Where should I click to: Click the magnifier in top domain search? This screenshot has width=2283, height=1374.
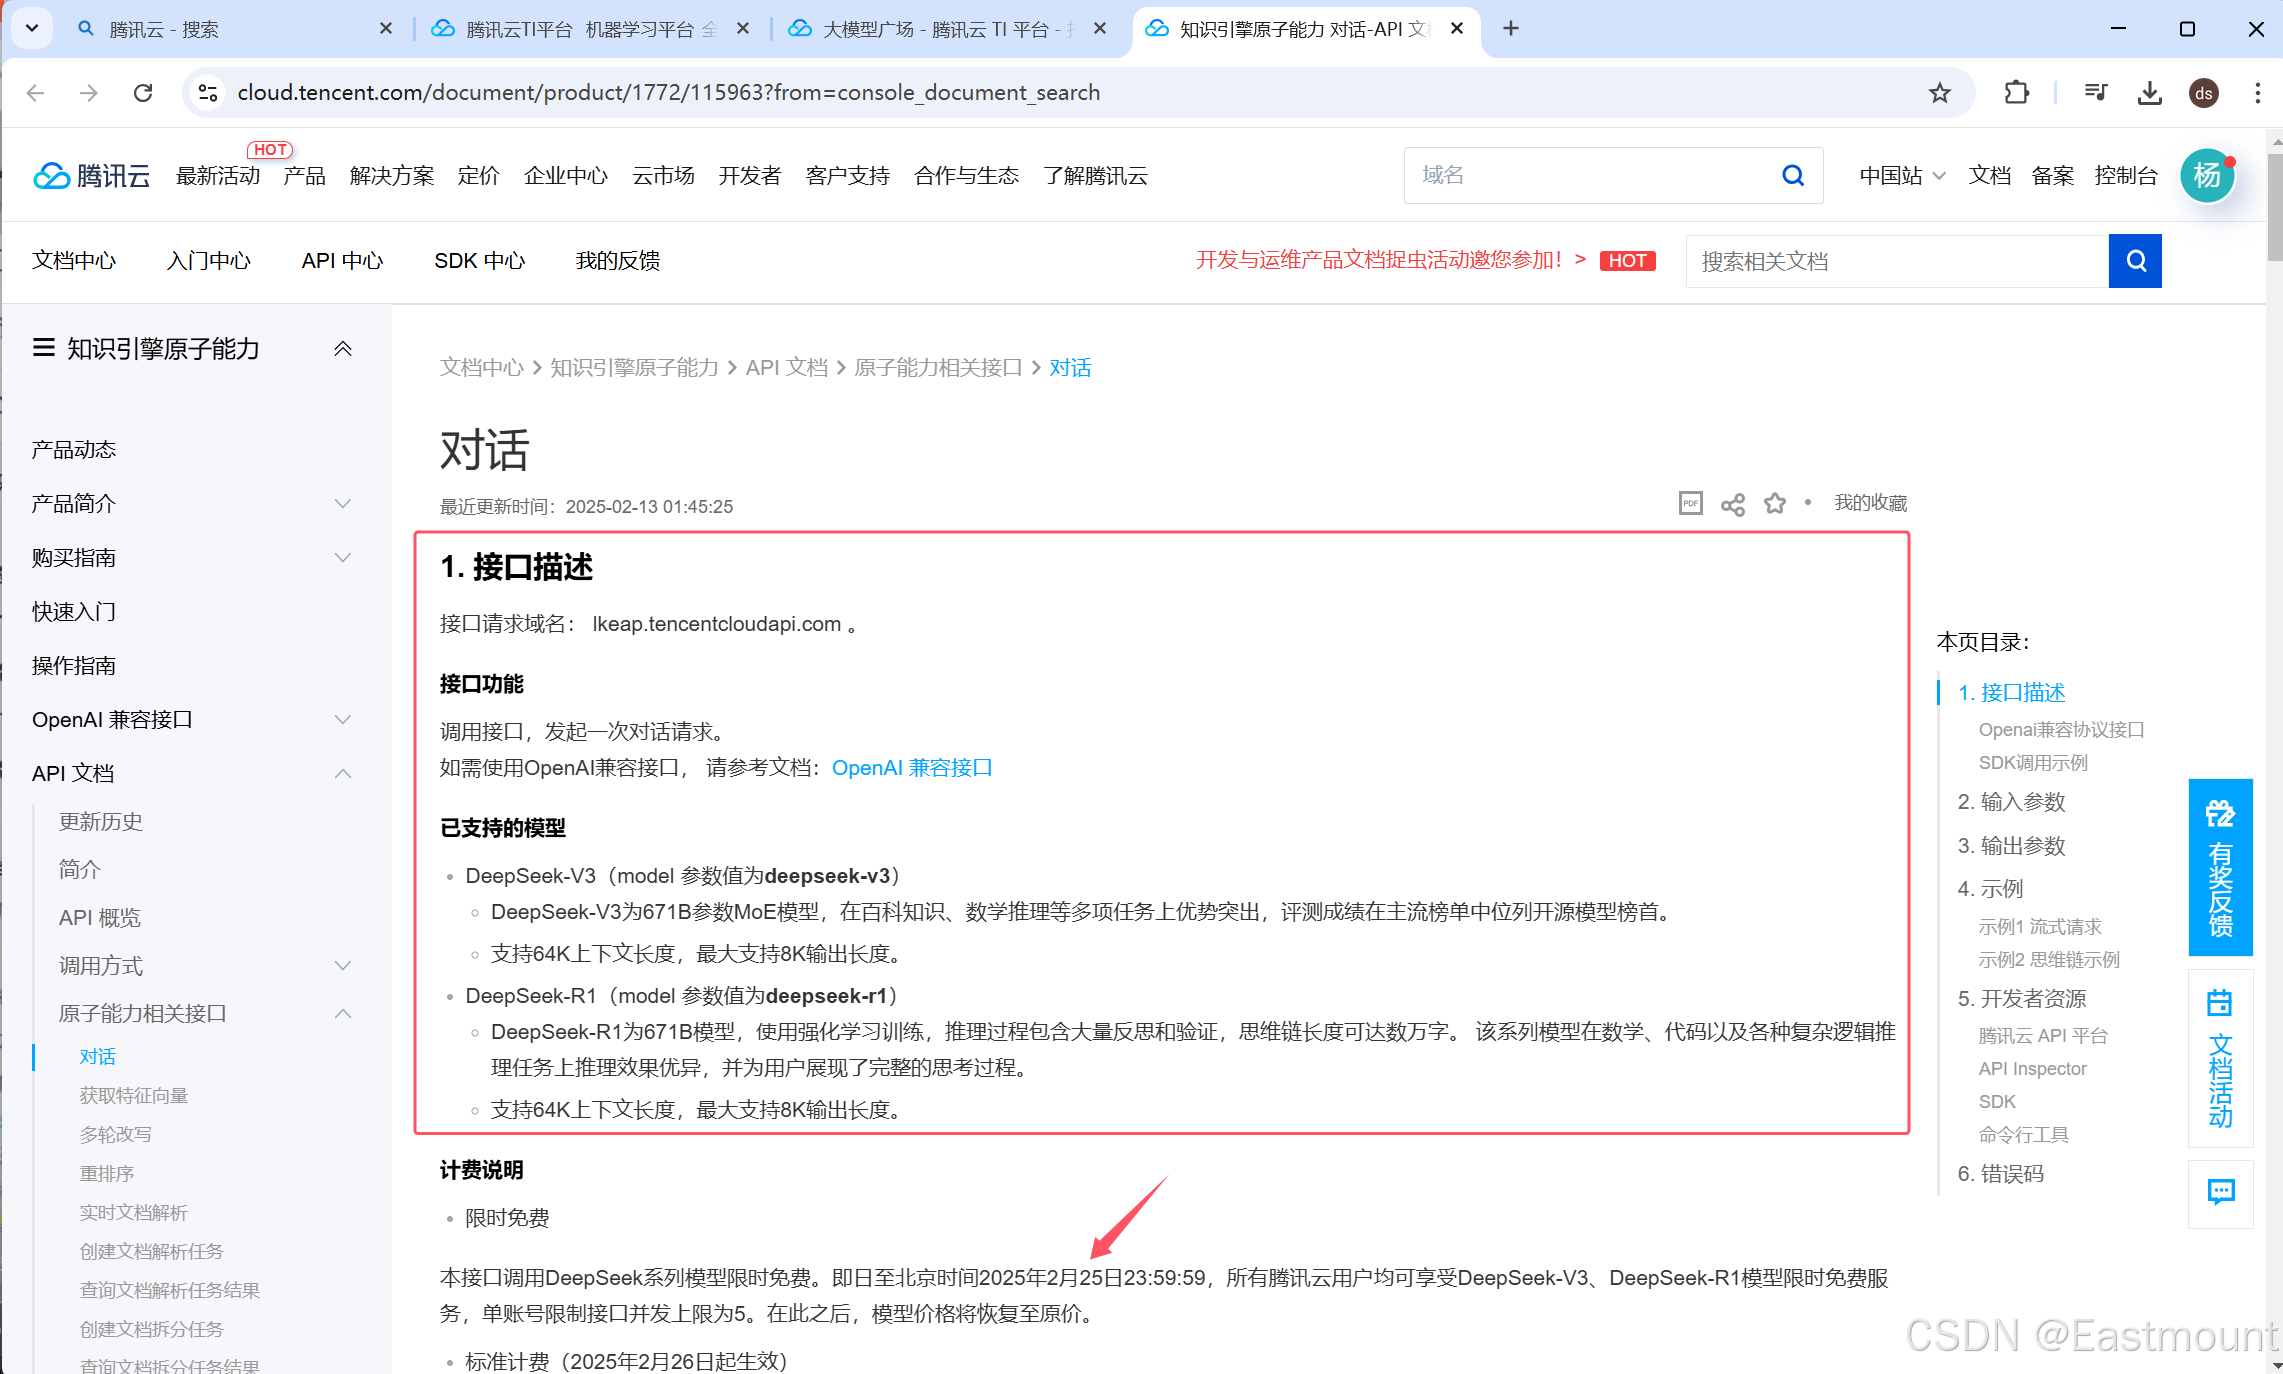click(x=1792, y=176)
